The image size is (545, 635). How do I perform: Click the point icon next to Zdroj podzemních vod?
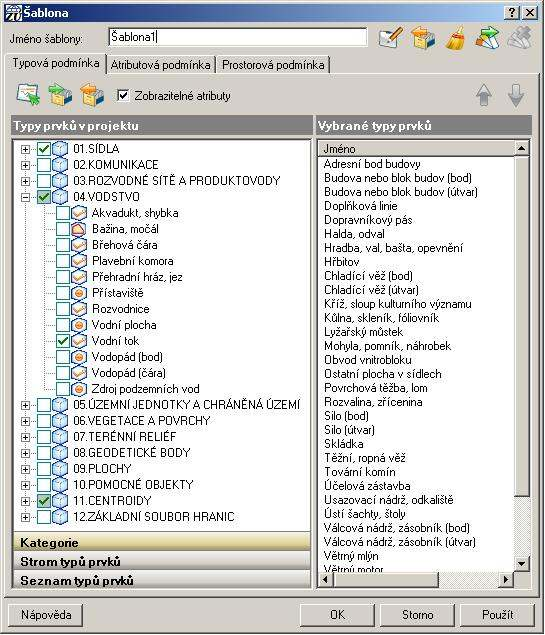(79, 389)
